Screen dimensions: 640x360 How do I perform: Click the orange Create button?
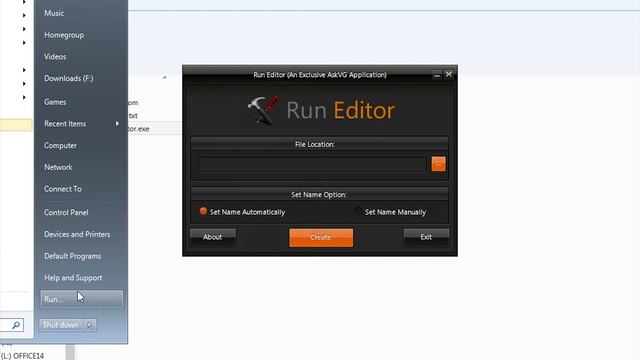point(321,237)
